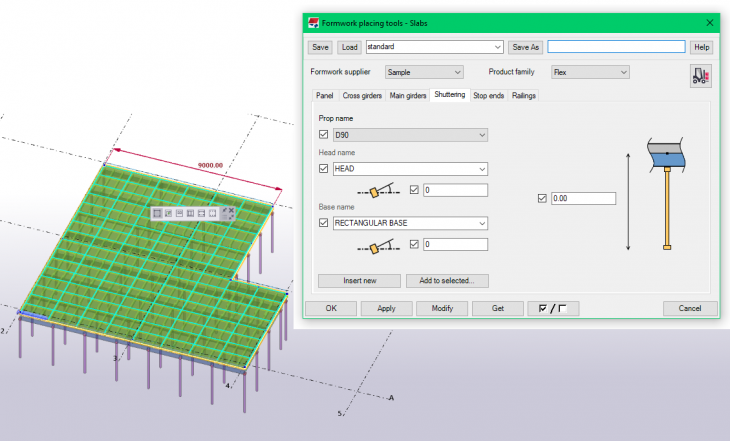Click the Modify button
The image size is (730, 441).
pos(442,308)
